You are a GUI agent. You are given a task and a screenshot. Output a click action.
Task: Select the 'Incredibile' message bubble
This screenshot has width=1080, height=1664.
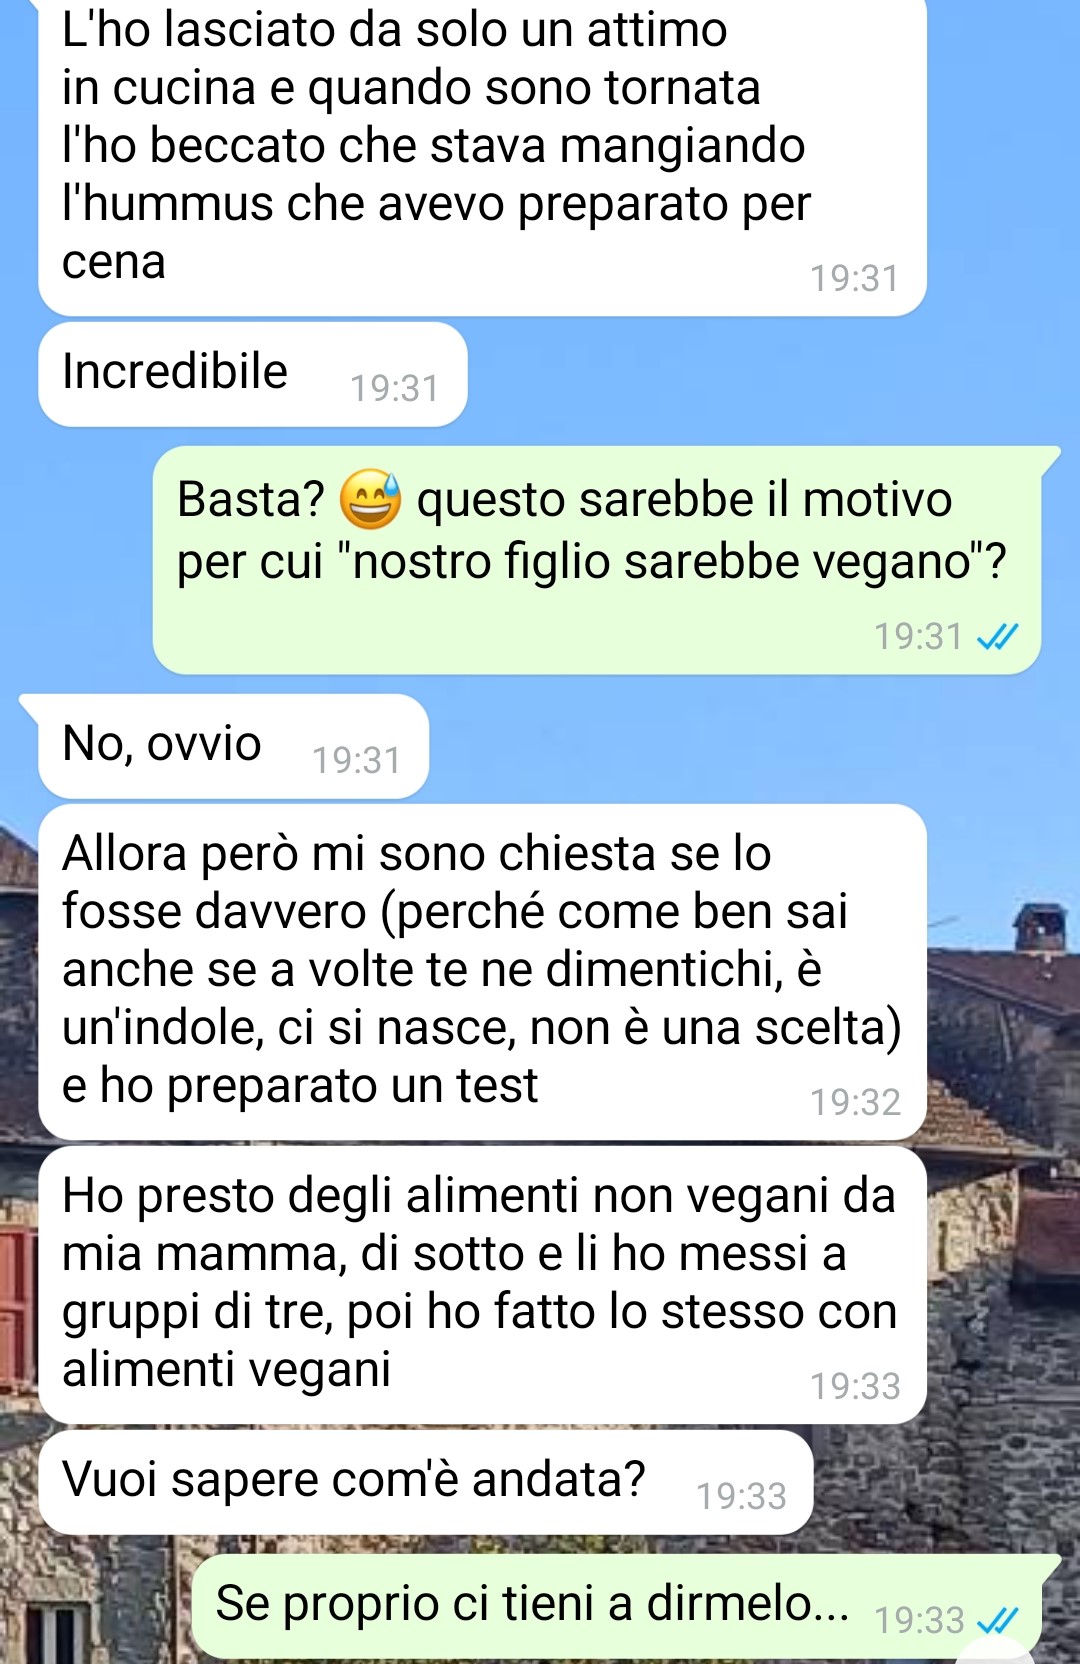[x=253, y=374]
